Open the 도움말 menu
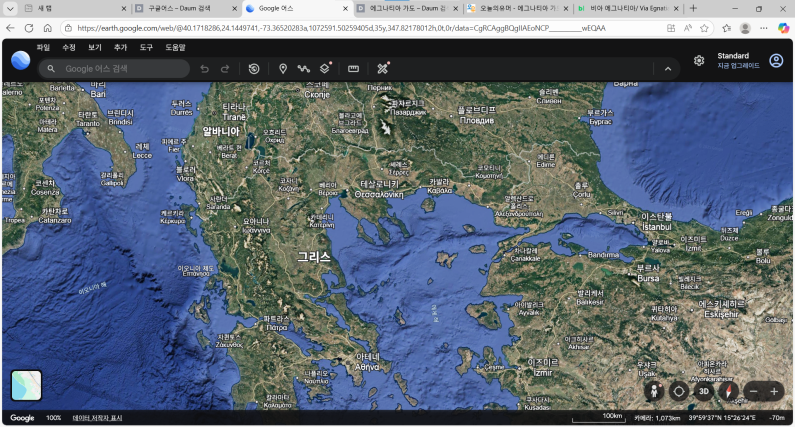795x427 pixels. pyautogui.click(x=175, y=47)
